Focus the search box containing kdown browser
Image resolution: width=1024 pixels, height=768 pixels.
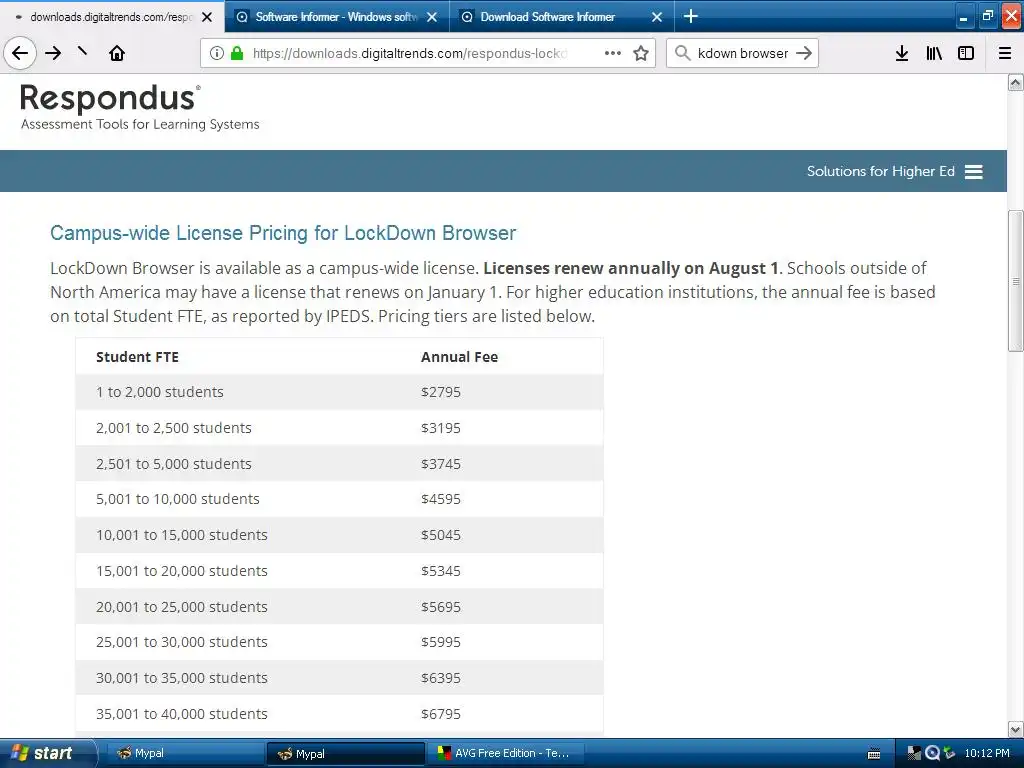(x=743, y=53)
